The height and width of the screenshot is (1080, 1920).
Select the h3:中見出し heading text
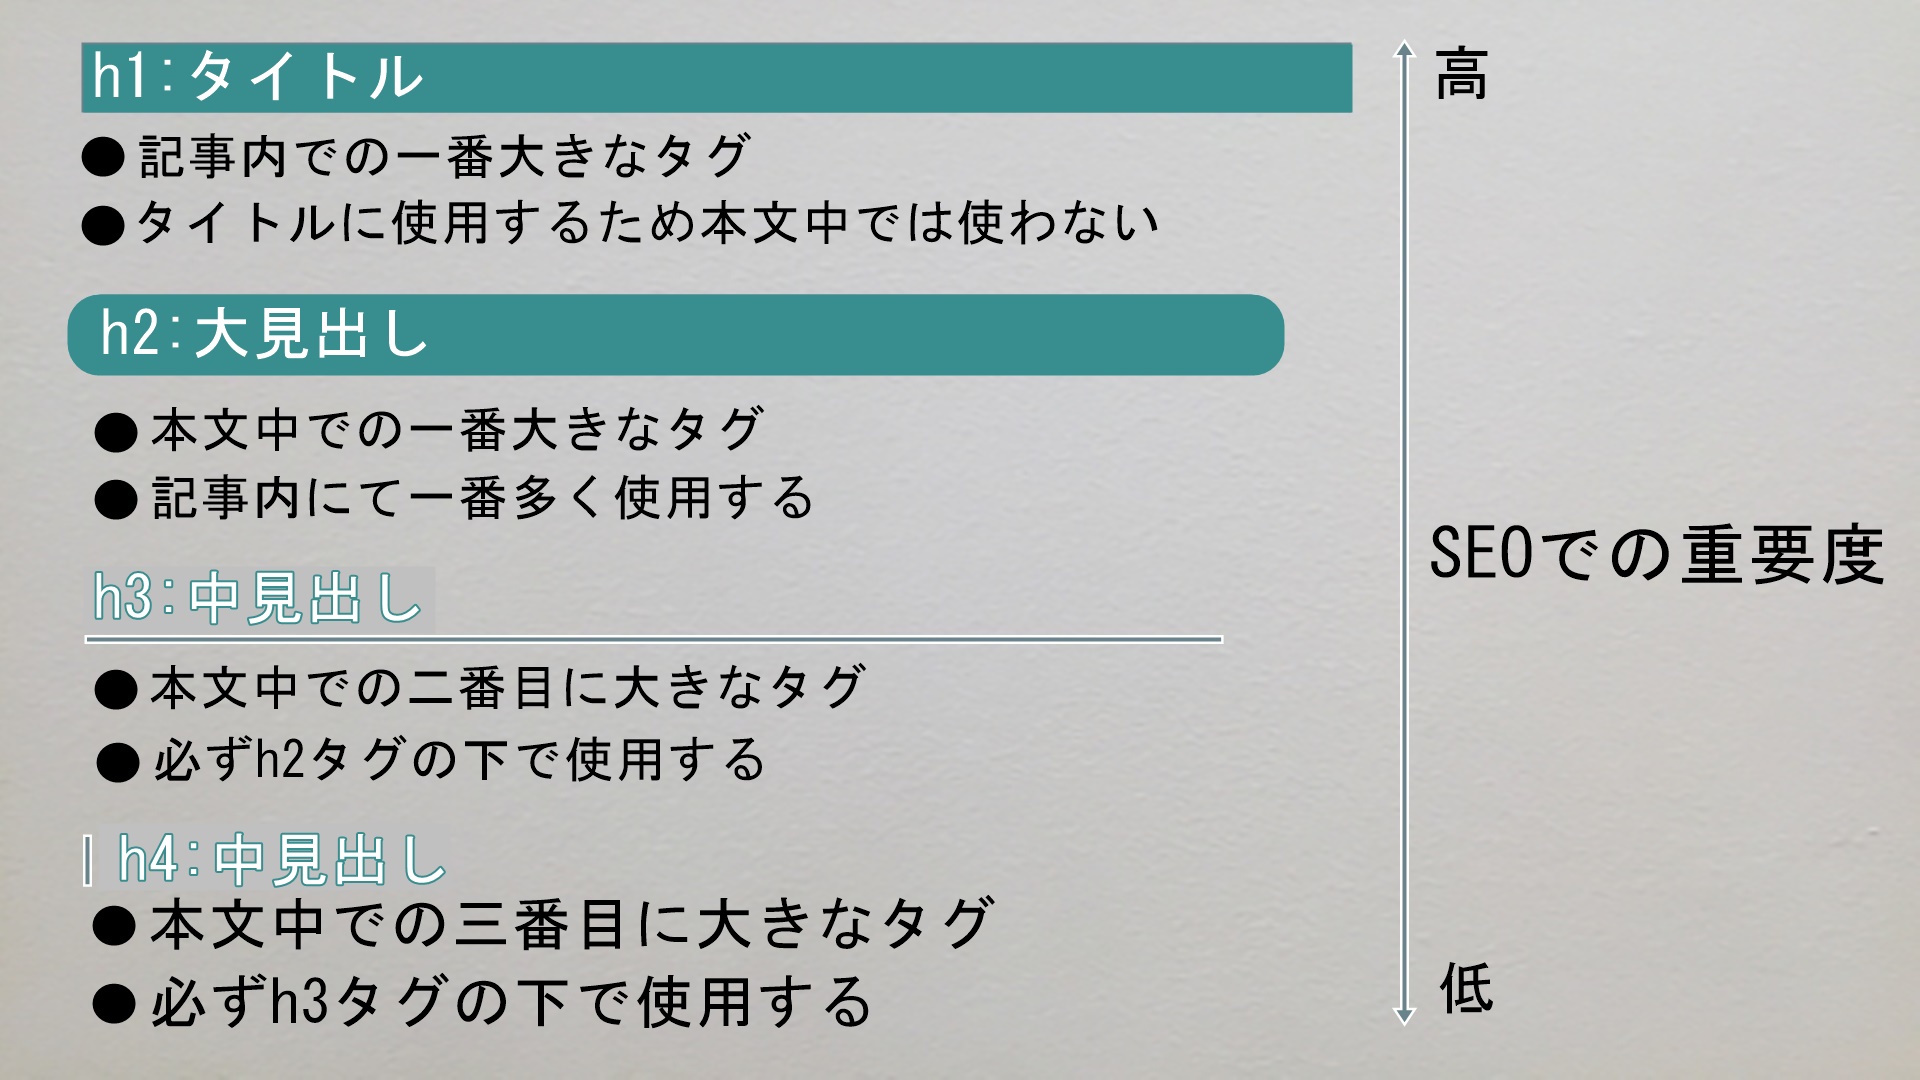pyautogui.click(x=259, y=598)
